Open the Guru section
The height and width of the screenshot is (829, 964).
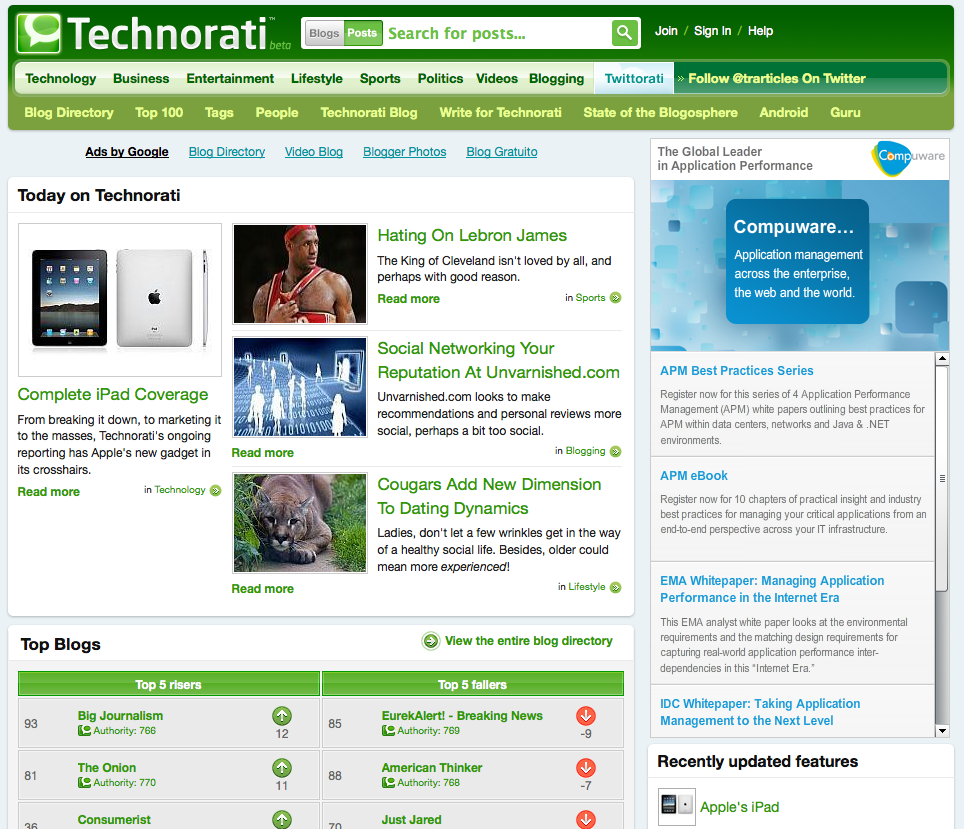845,113
